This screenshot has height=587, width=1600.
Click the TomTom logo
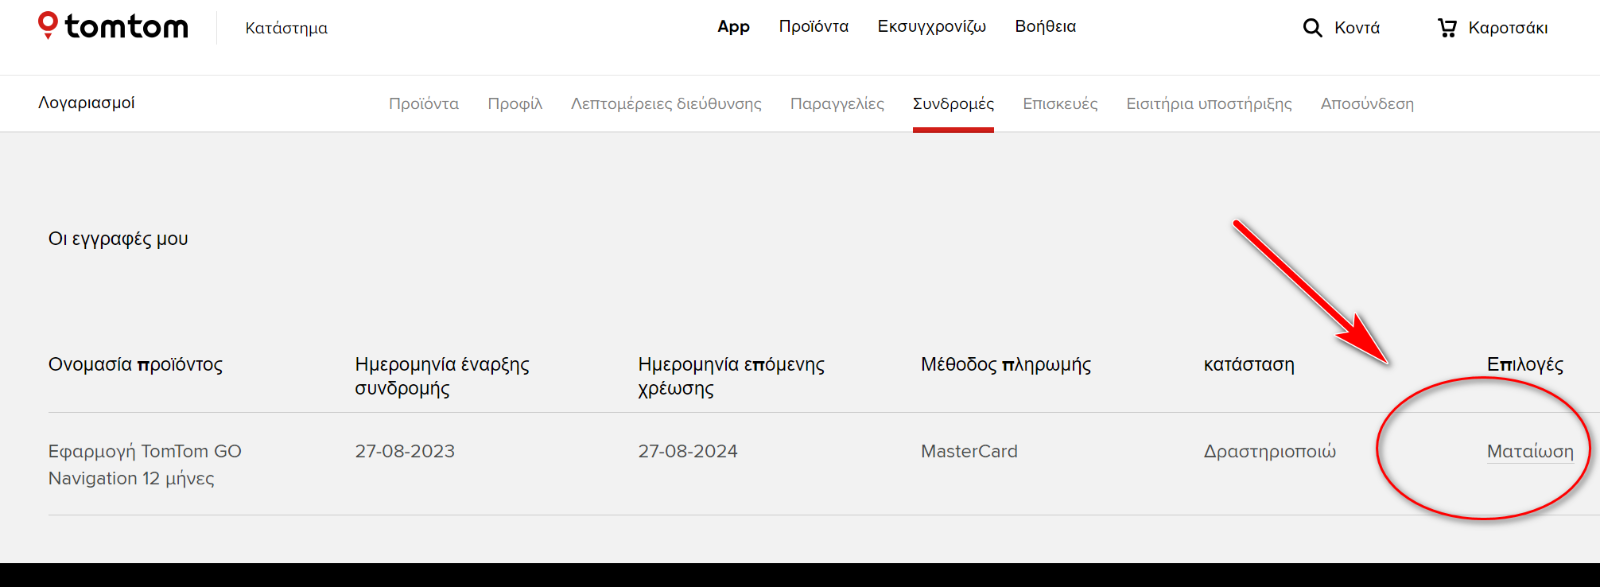[113, 27]
